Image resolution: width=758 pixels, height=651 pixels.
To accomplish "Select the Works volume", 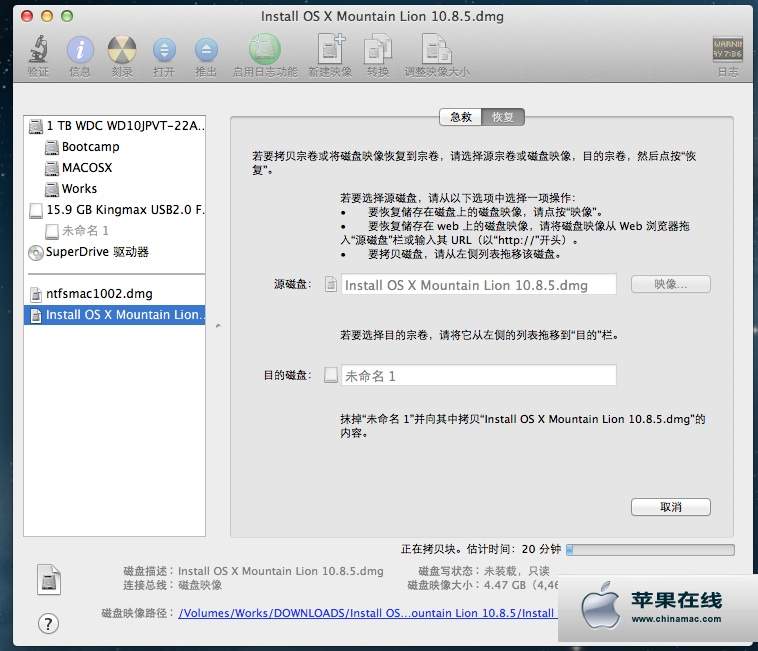I will [115, 188].
